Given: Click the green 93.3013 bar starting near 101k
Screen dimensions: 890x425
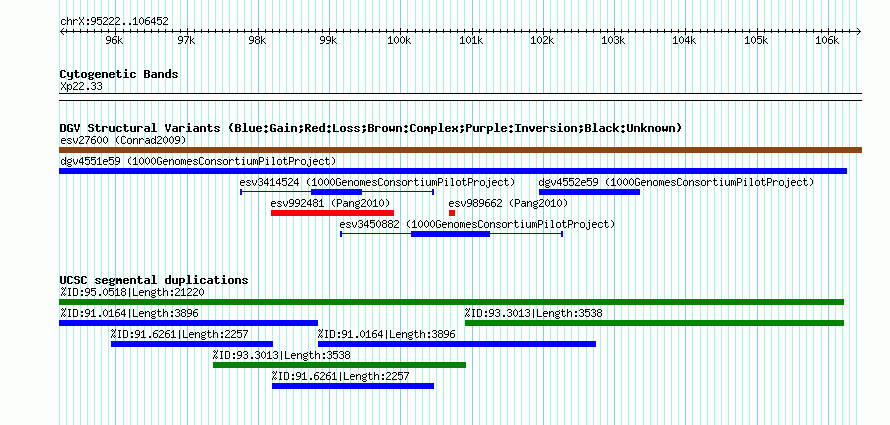Looking at the screenshot, I should 654,323.
